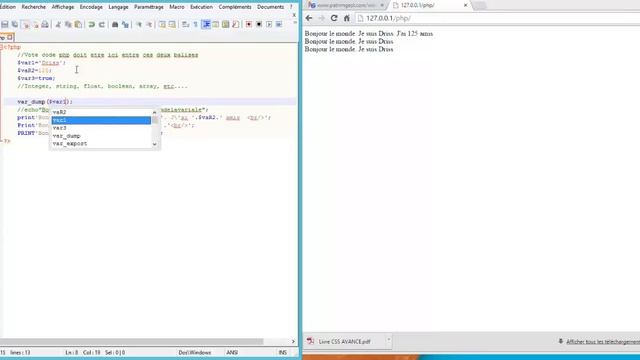Click the Copy toolbar icon
This screenshot has height=360, width=640.
click(x=68, y=24)
